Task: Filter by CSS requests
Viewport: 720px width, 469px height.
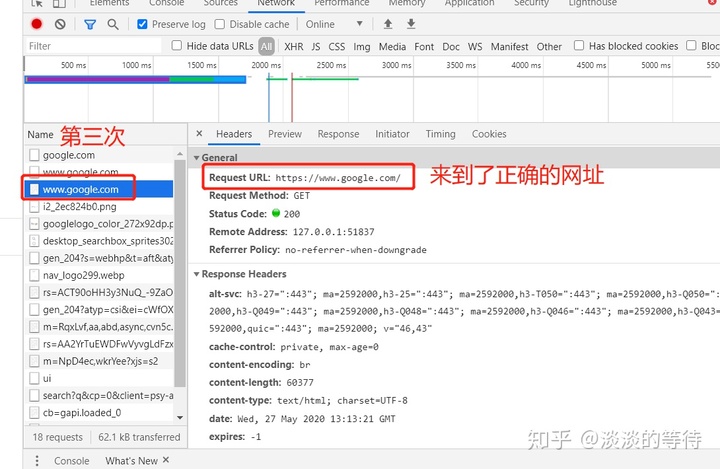Action: coord(337,46)
